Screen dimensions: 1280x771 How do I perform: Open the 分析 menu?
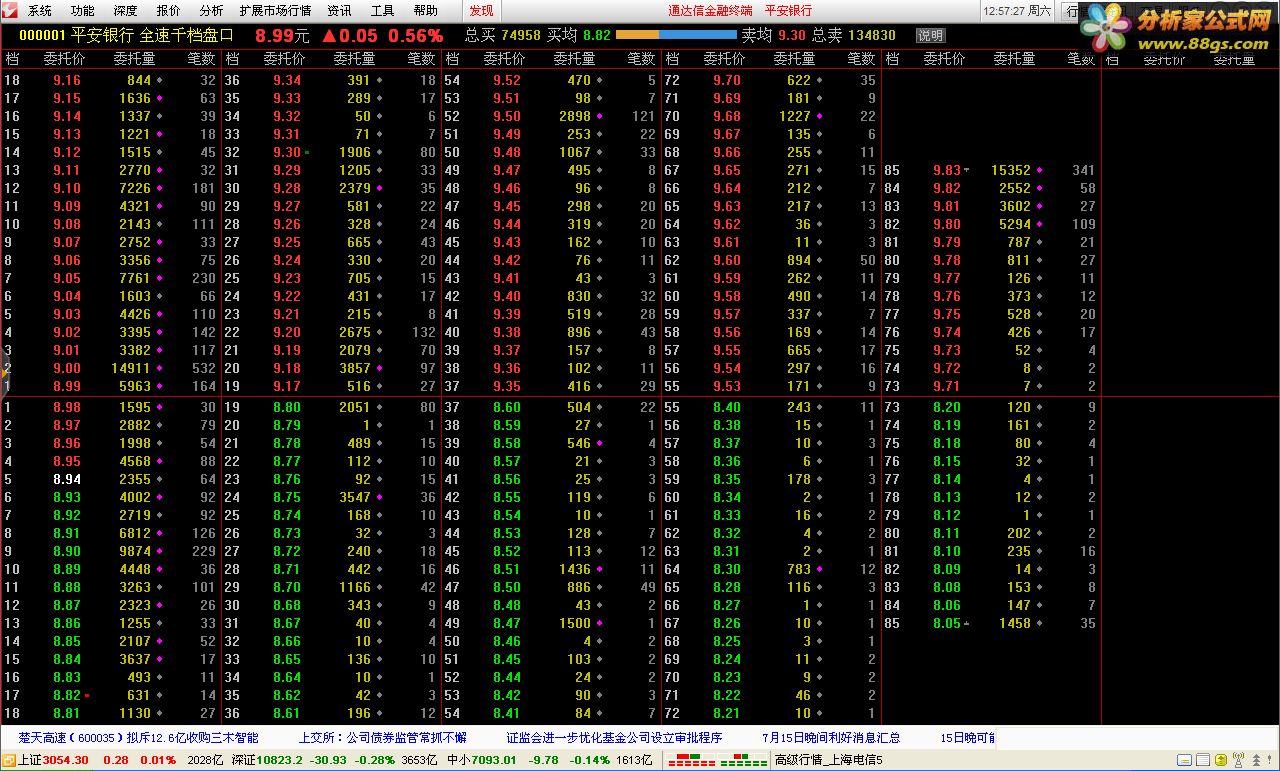[x=211, y=11]
